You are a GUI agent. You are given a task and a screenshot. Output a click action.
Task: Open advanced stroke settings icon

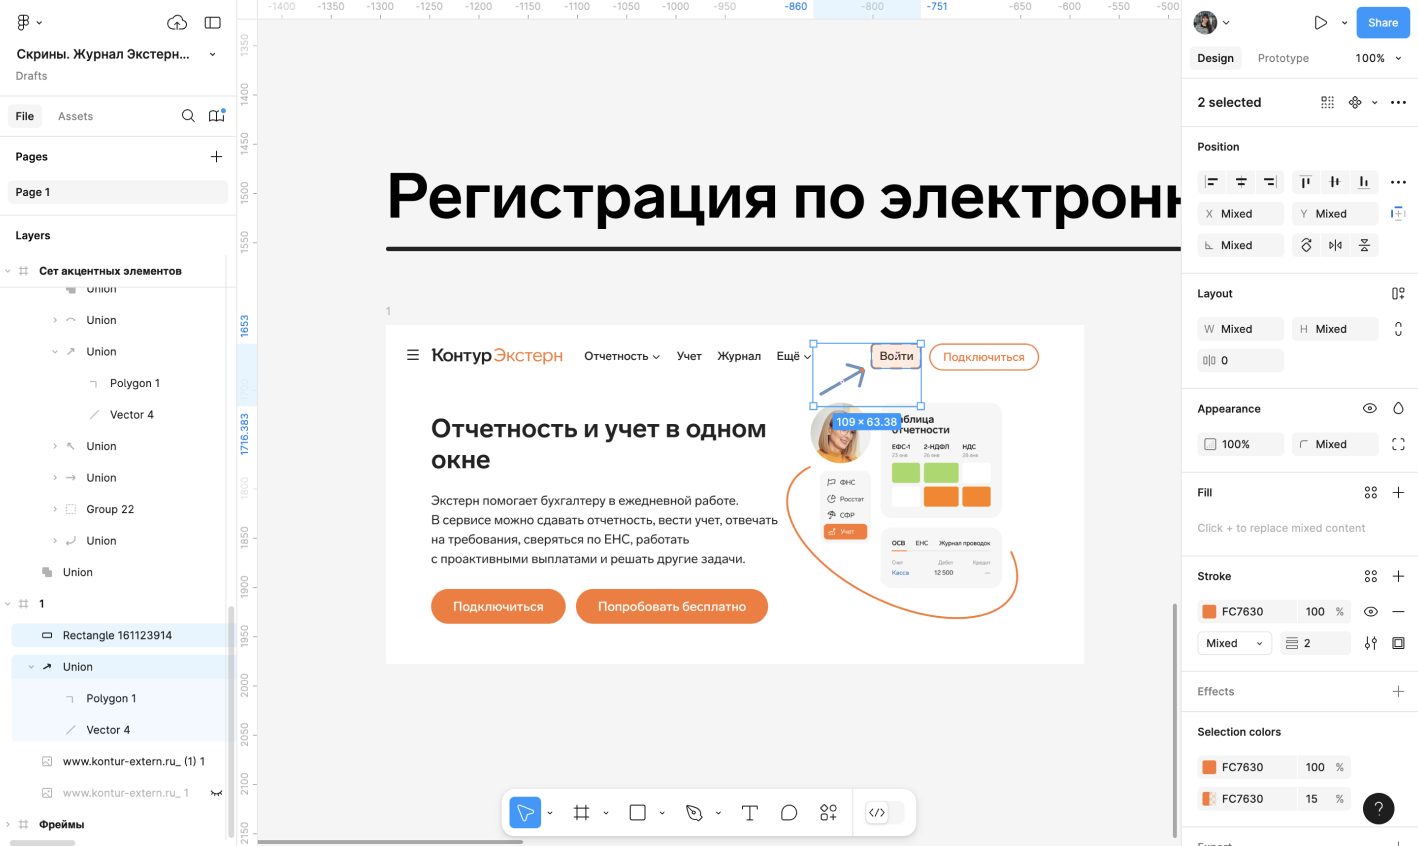click(x=1370, y=643)
